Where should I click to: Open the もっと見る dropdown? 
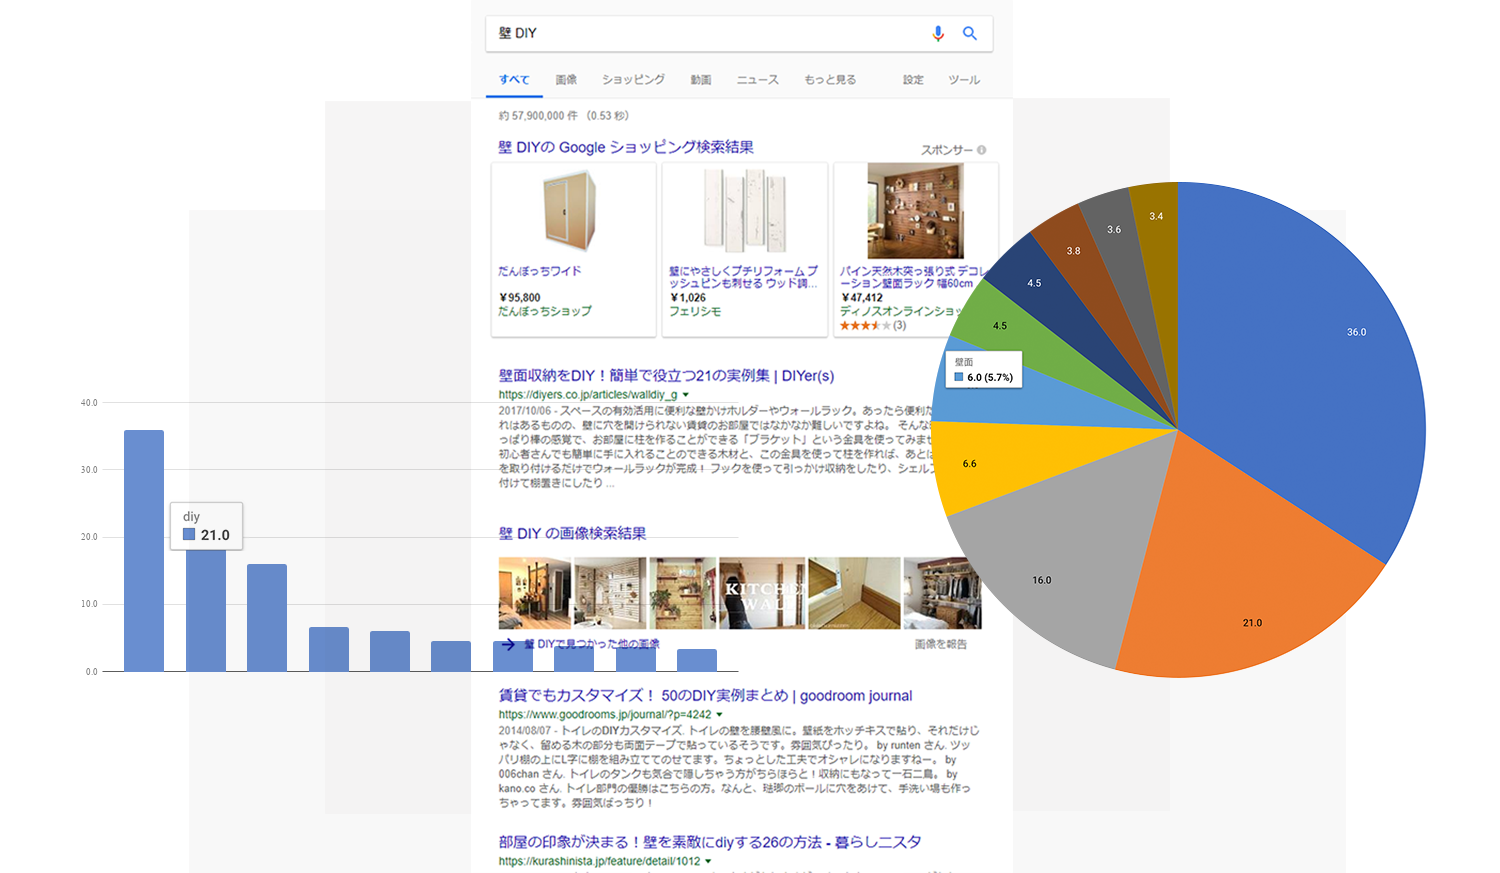(x=829, y=79)
